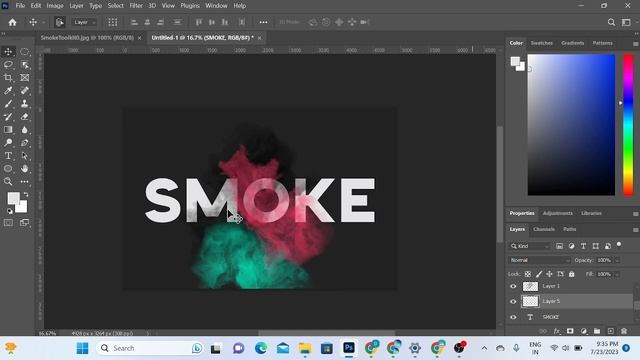Open the Opacity slider dropdown arrow
640x360 pixels.
617,260
